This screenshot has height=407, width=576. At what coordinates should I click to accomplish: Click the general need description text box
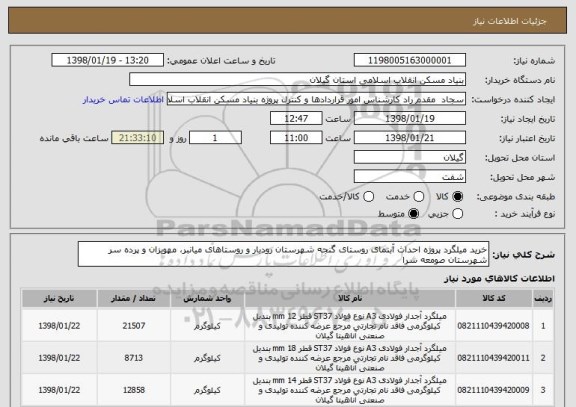click(283, 254)
